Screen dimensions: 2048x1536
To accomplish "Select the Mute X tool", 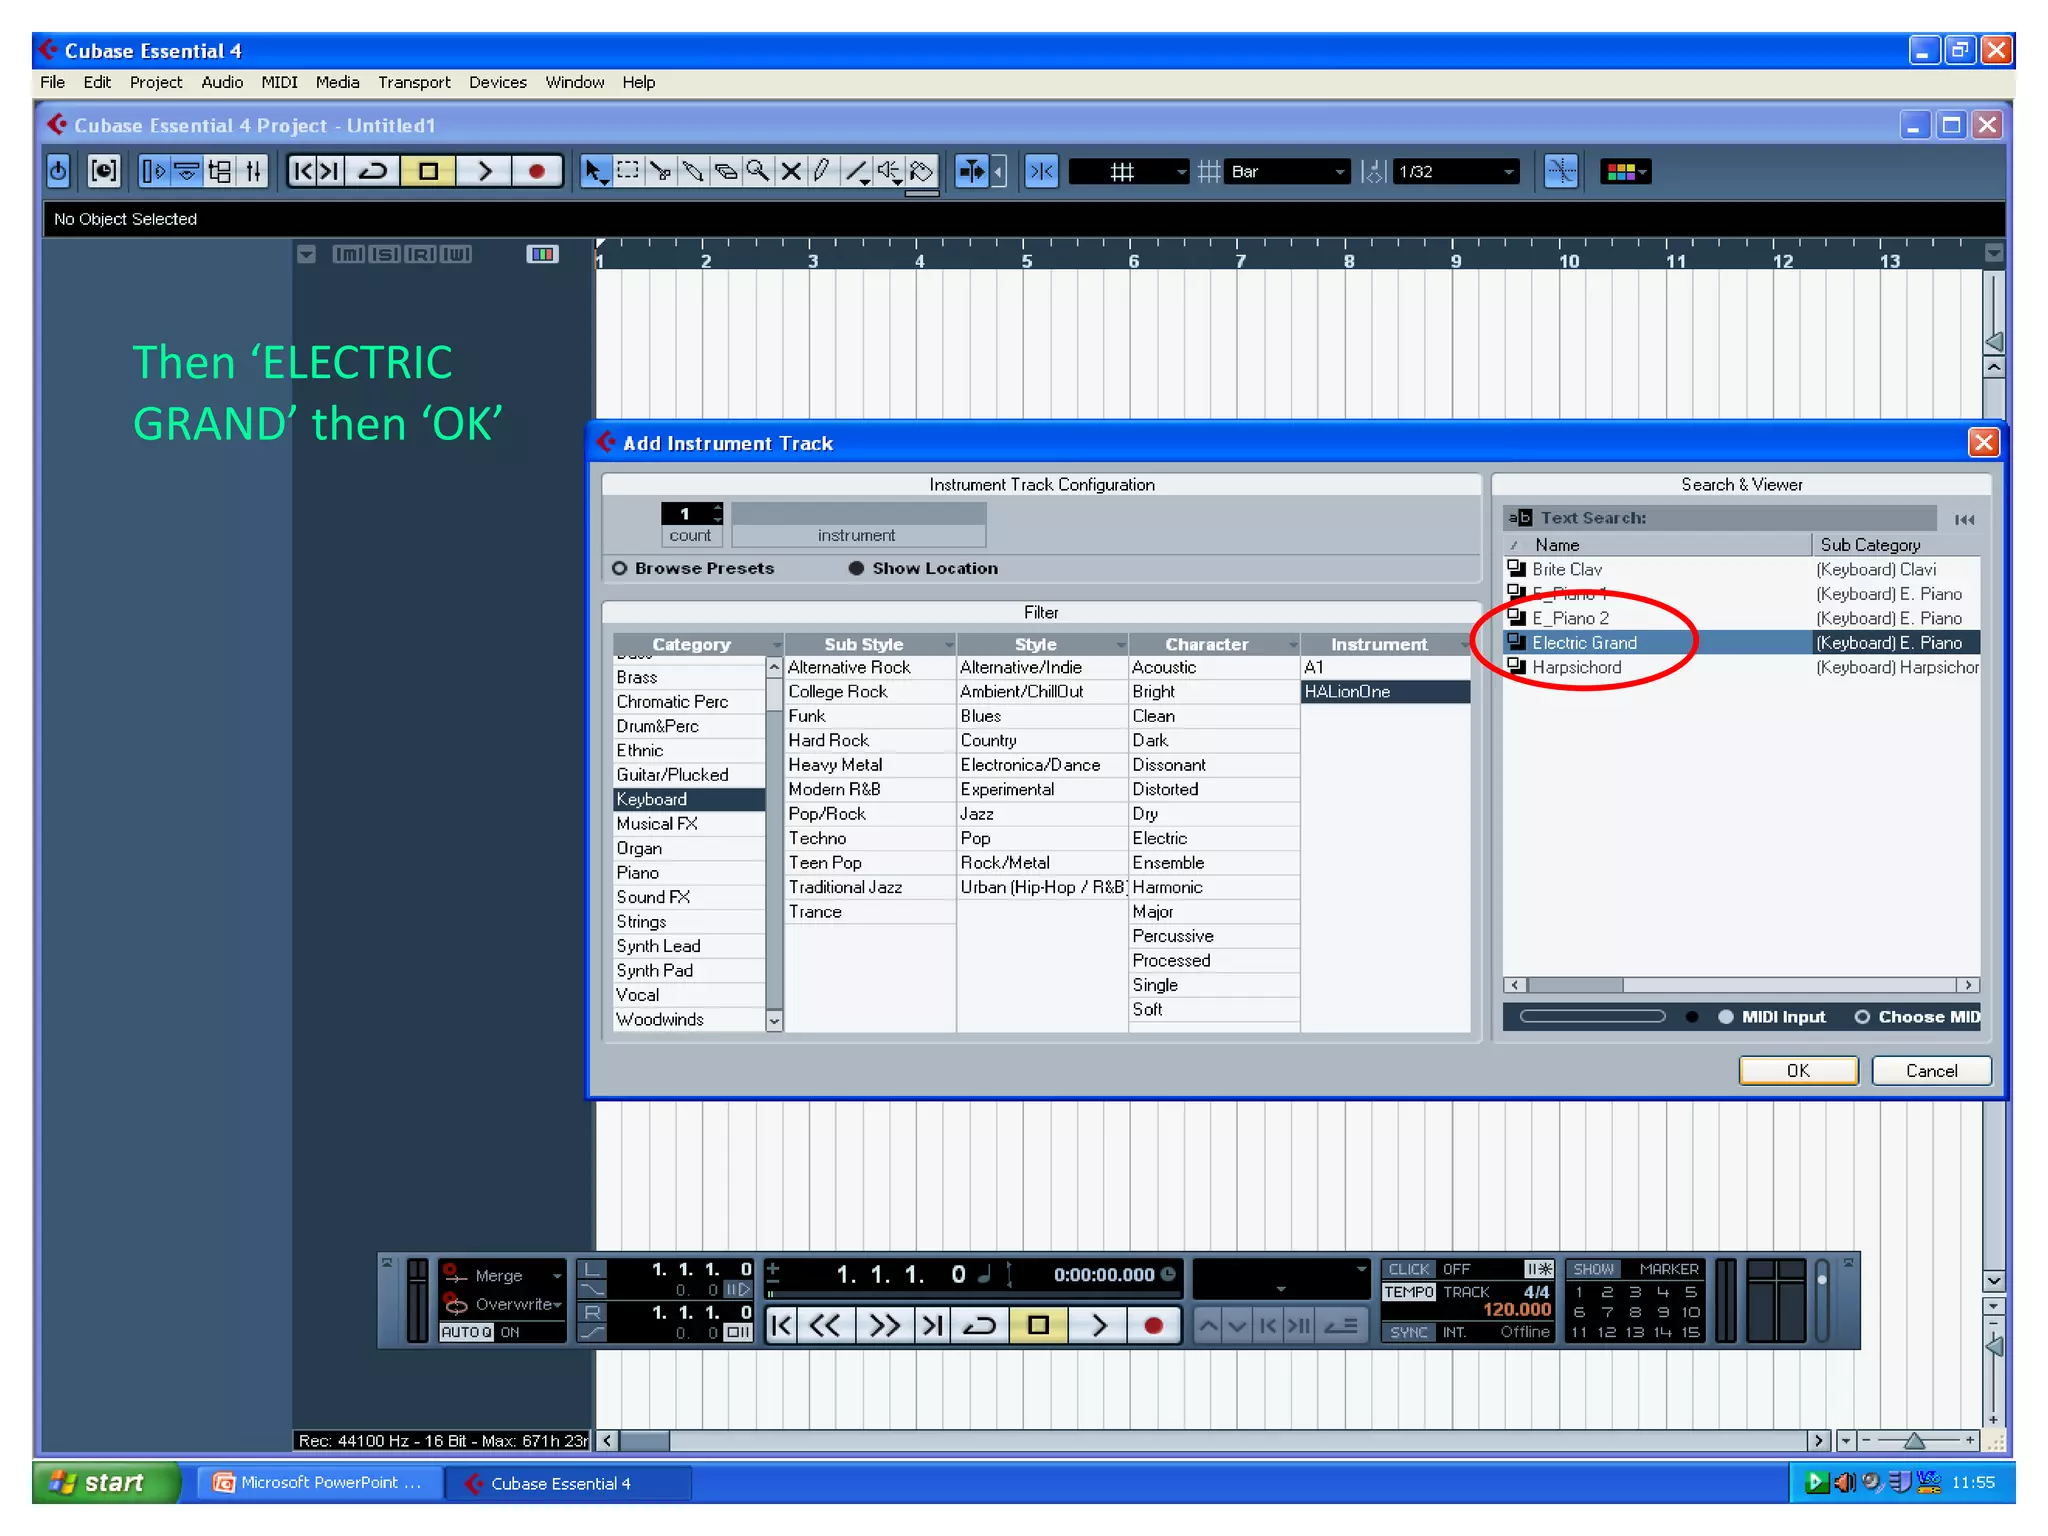I will pos(791,172).
